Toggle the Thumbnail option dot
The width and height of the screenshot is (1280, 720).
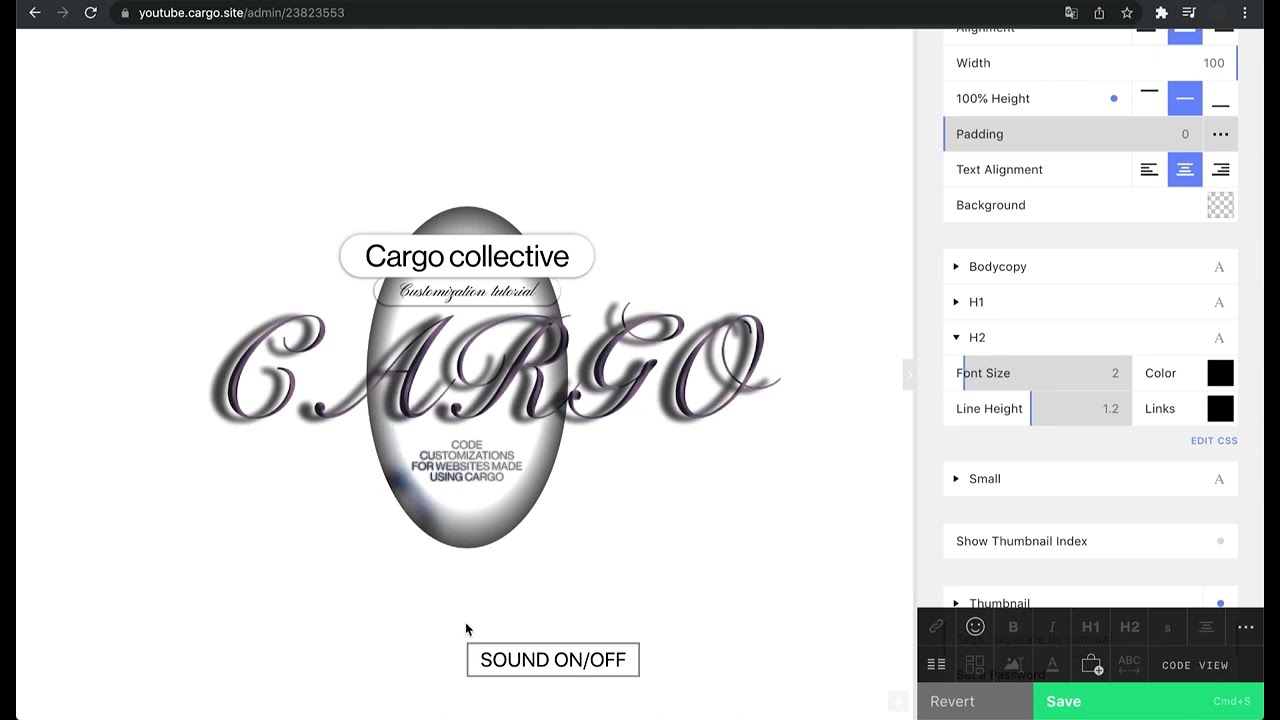click(1220, 603)
